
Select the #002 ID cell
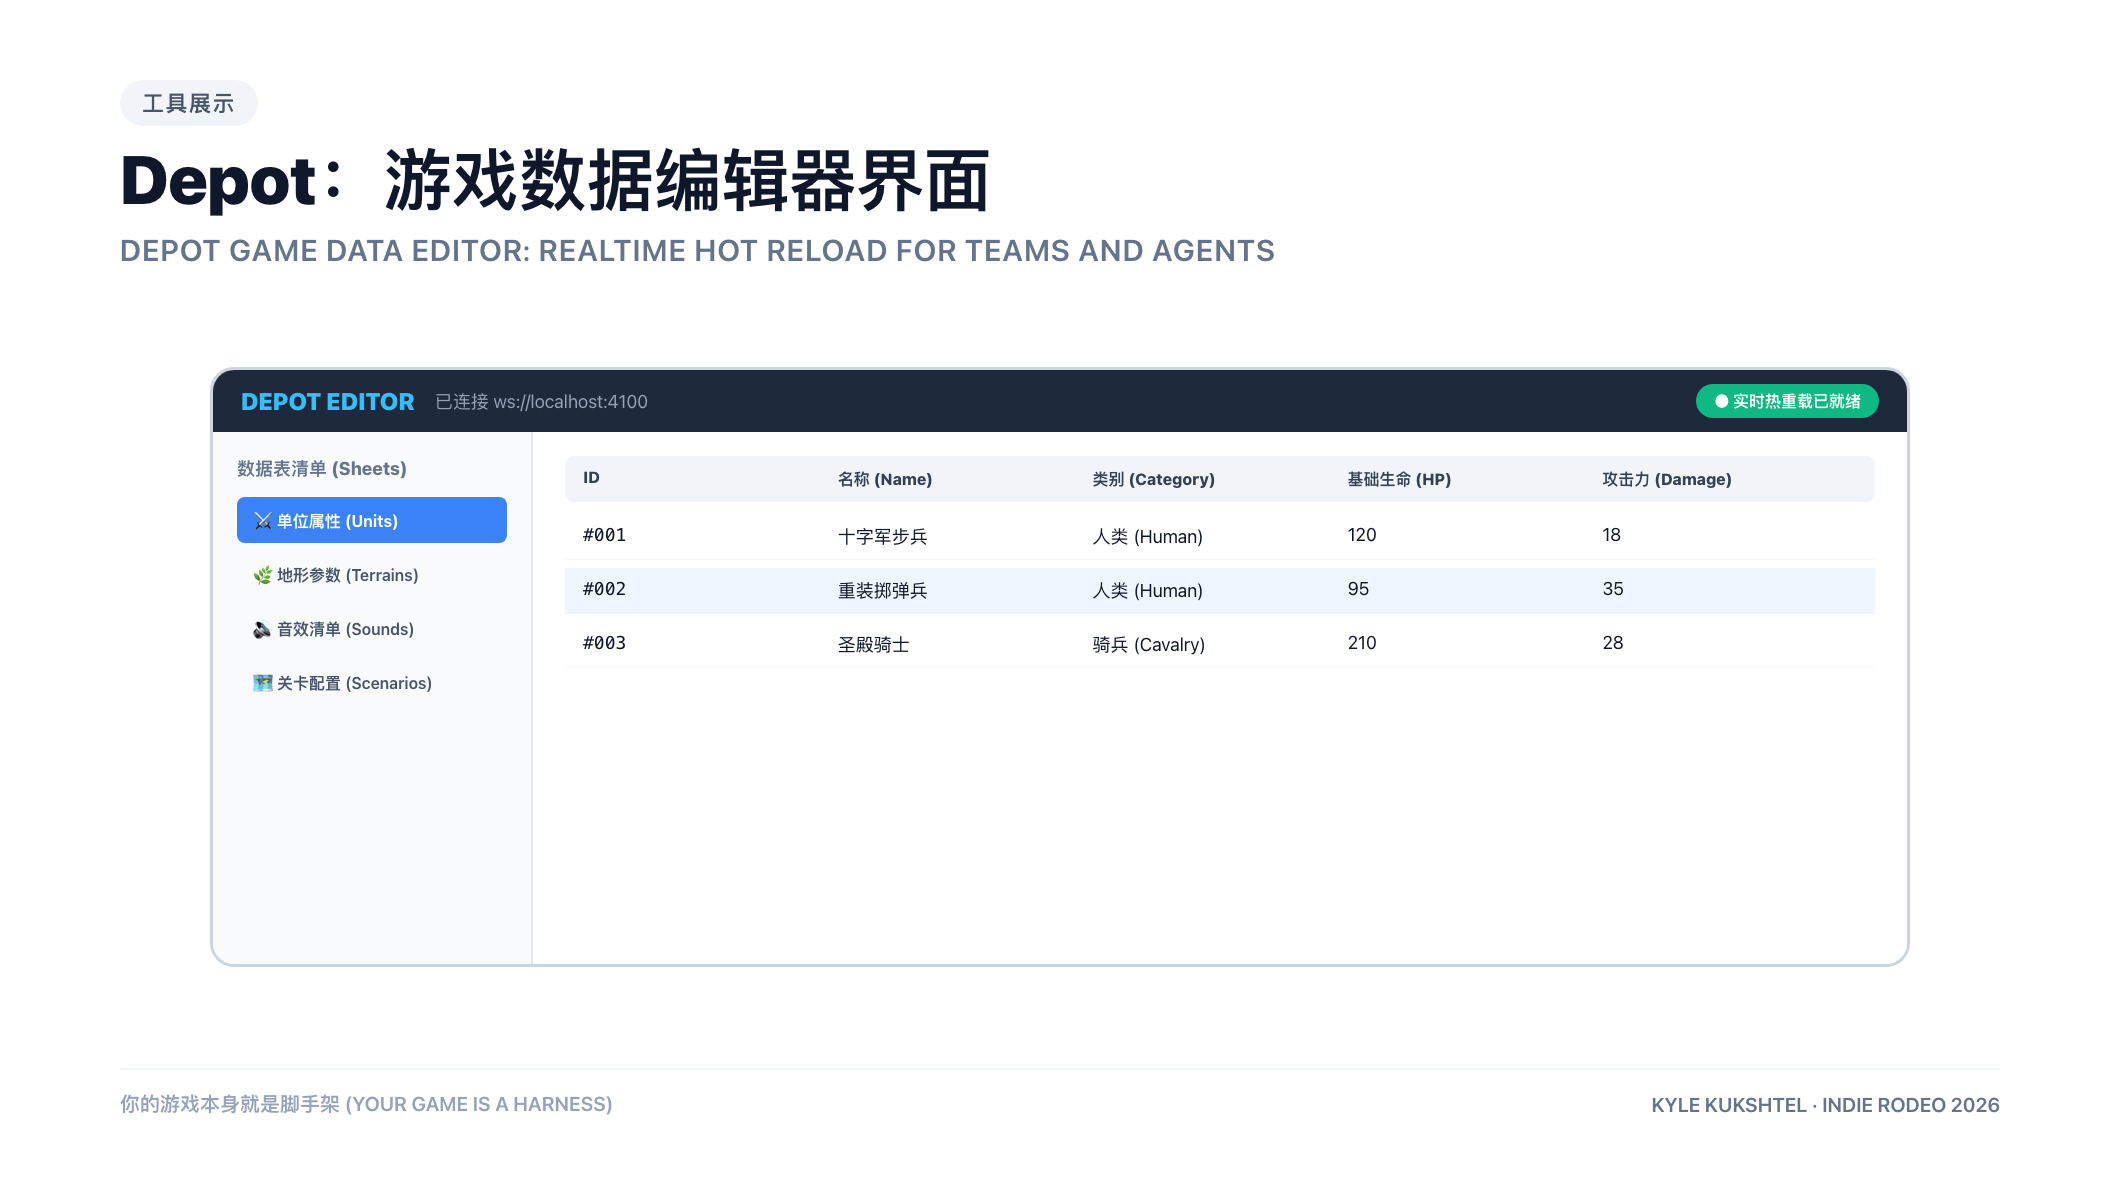pos(604,589)
